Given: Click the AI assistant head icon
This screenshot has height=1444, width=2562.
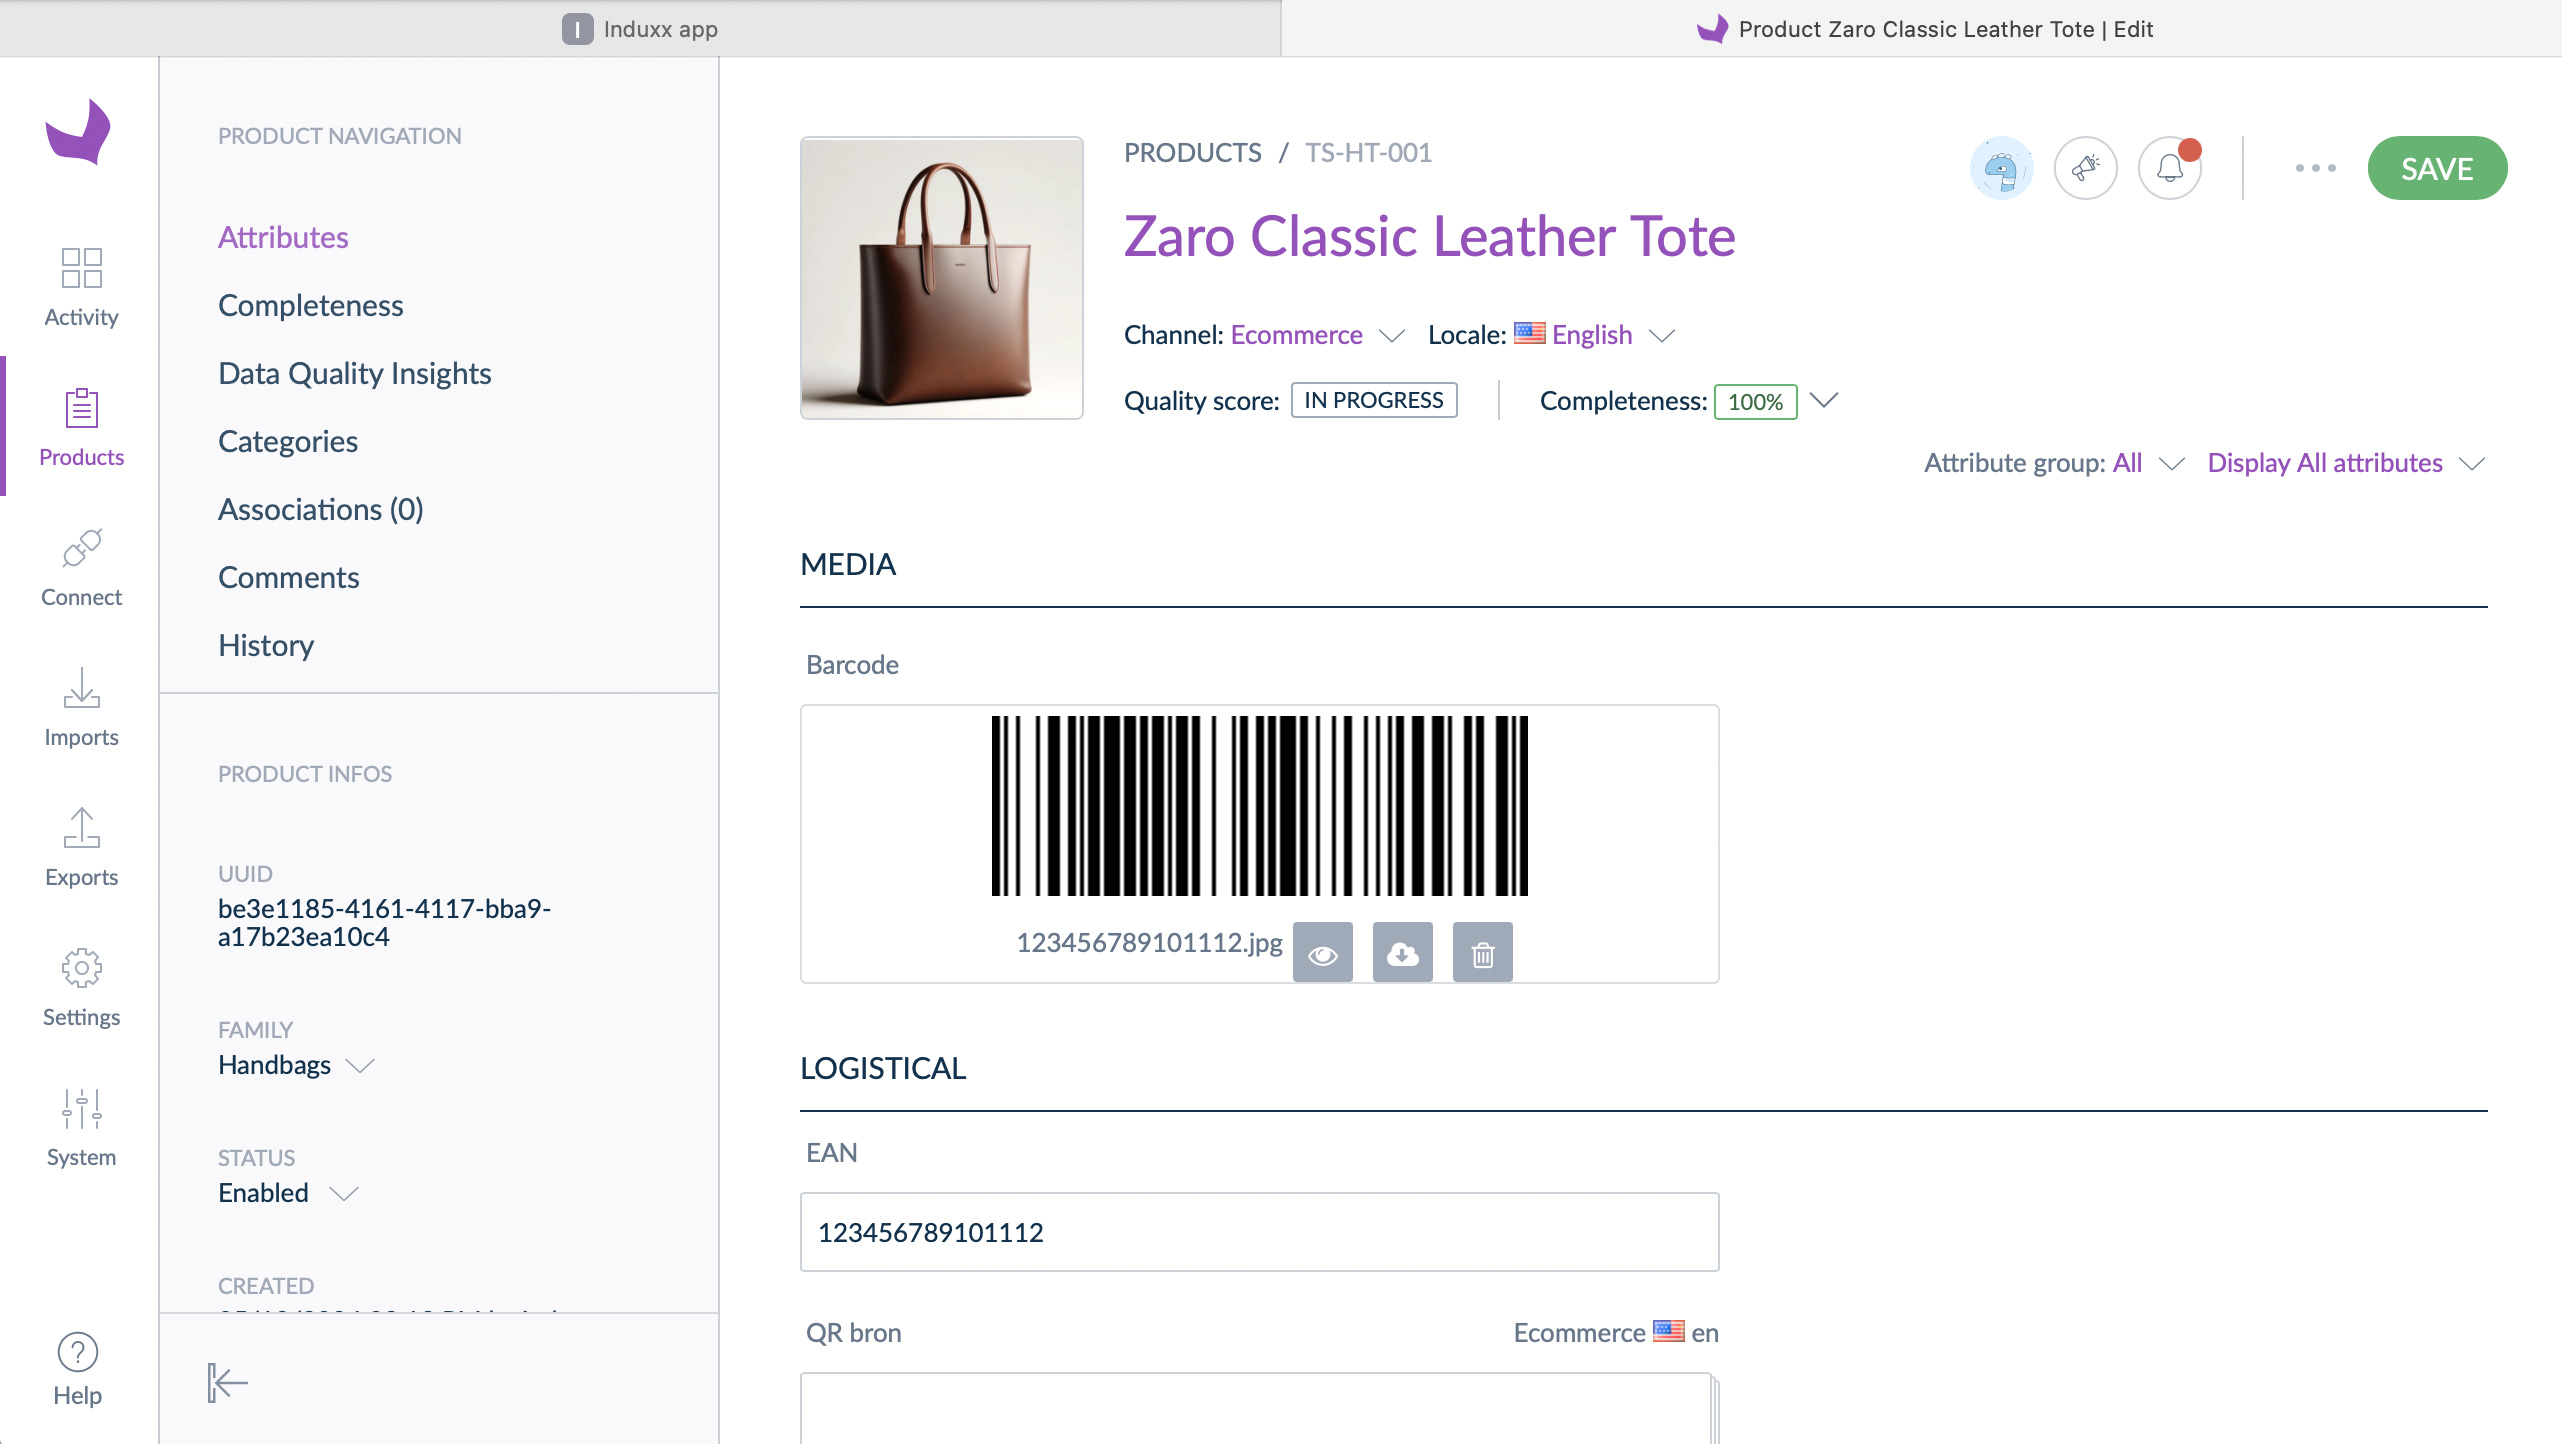Looking at the screenshot, I should pos(2001,167).
